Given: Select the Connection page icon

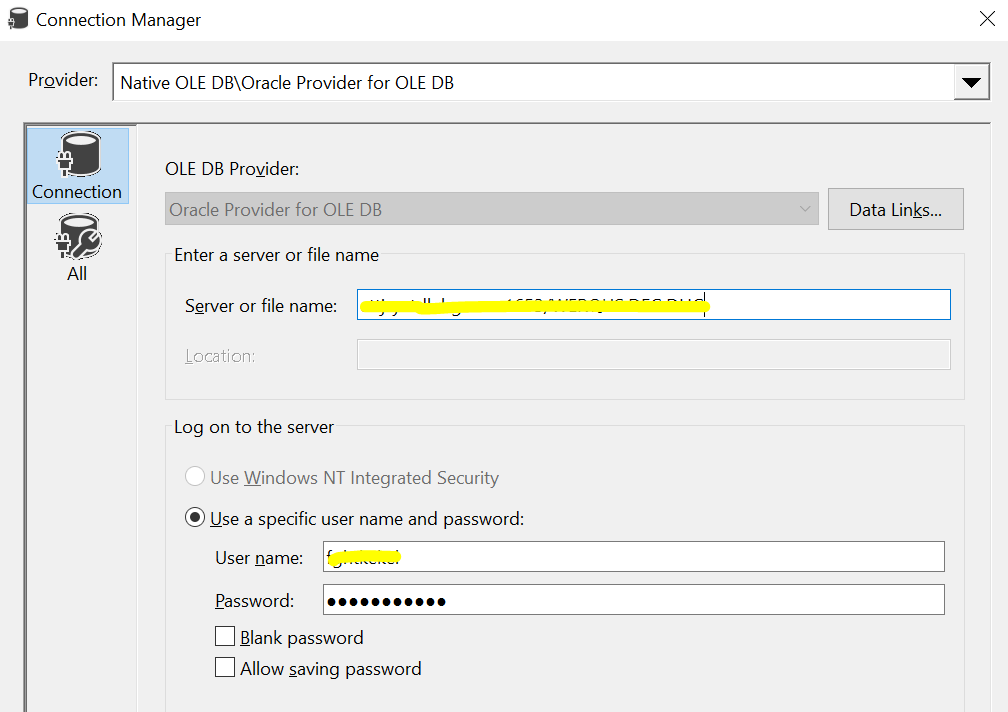Looking at the screenshot, I should pos(78,154).
